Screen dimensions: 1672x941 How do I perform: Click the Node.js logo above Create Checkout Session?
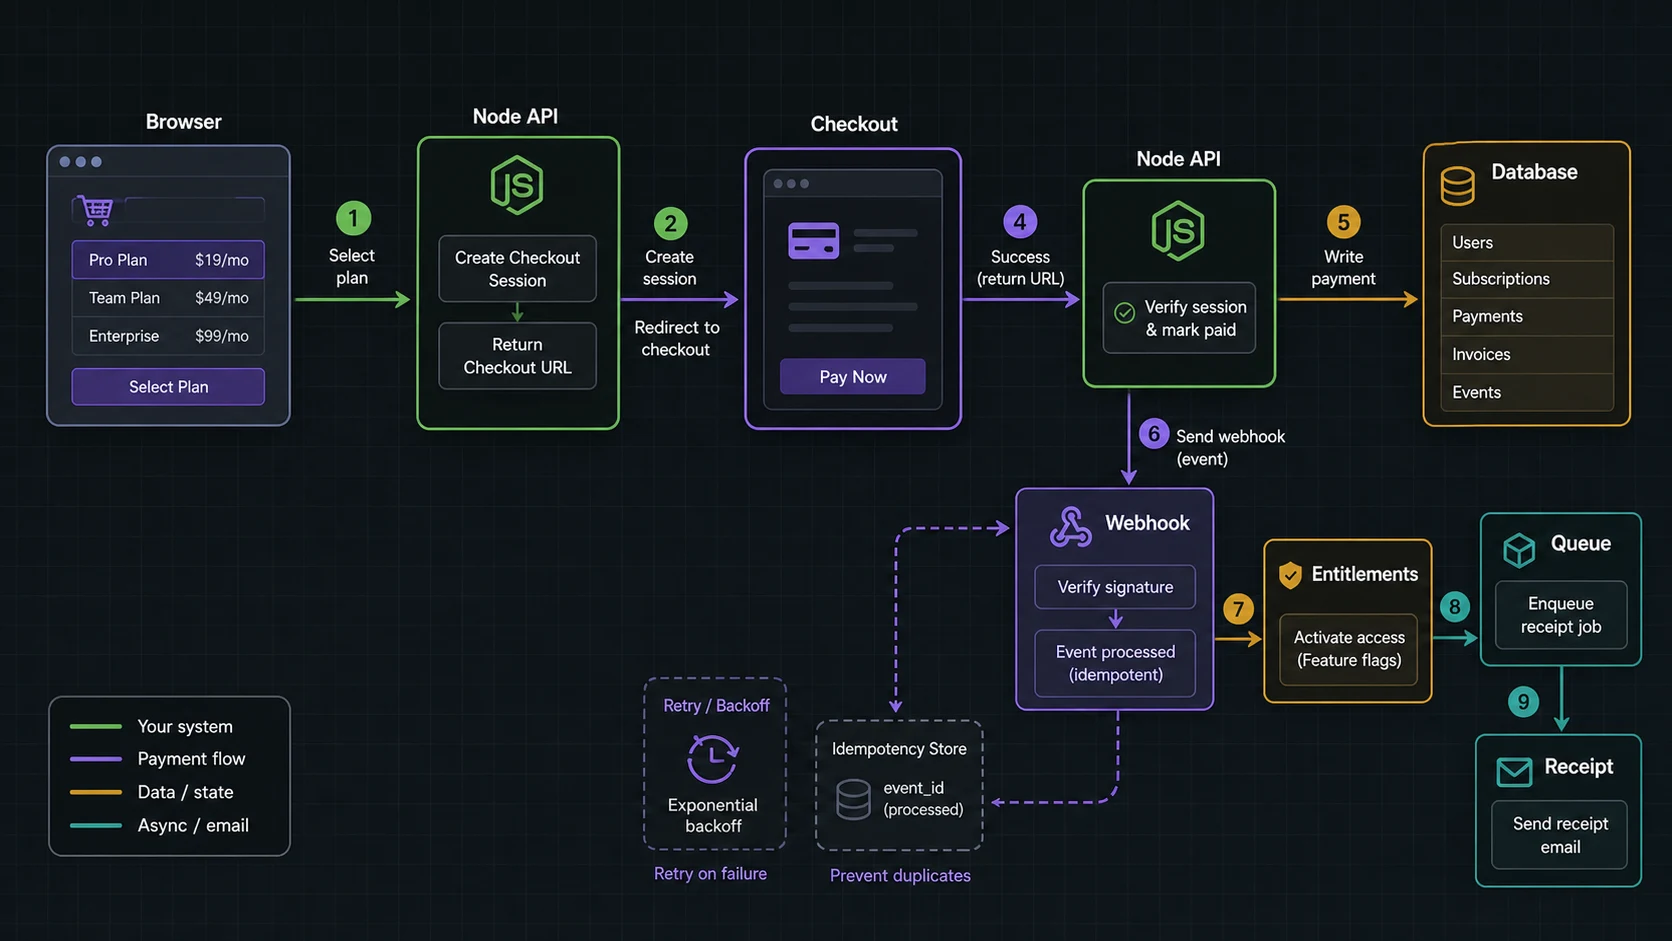click(516, 185)
